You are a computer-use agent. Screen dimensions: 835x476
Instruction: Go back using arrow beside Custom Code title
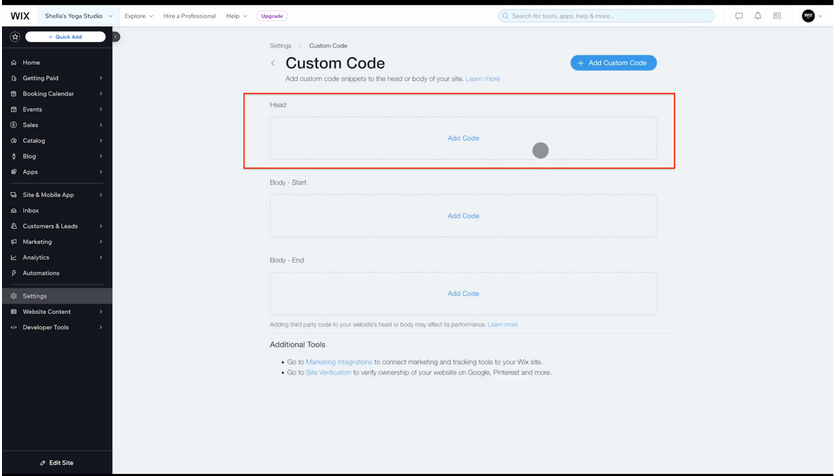(x=273, y=63)
